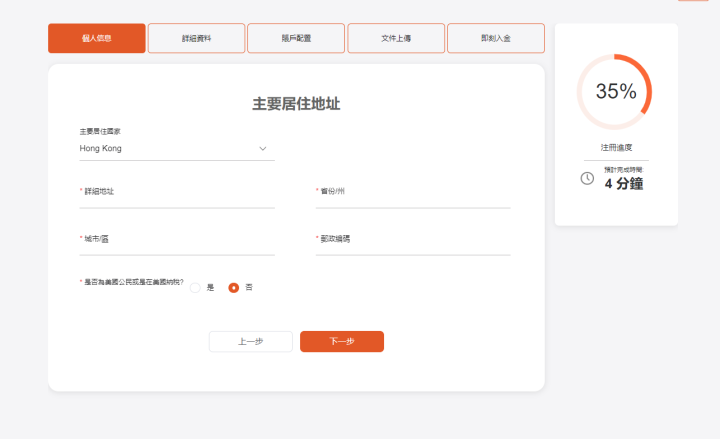Switch to the 即刻入金 tab
This screenshot has height=439, width=720.
[x=496, y=38]
